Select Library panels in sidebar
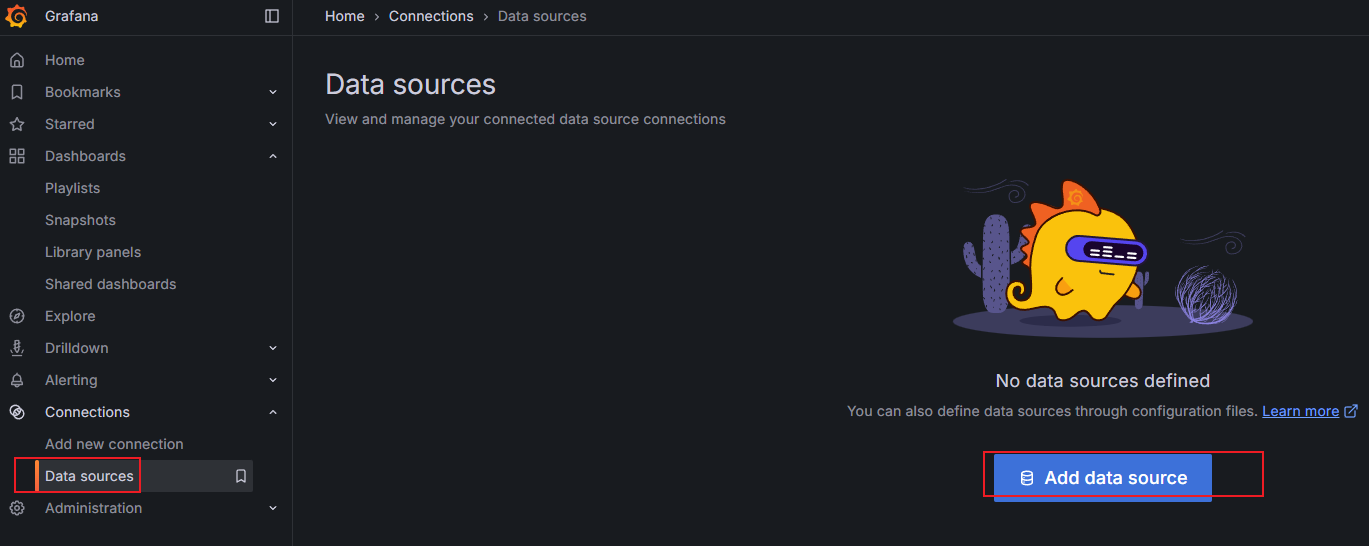 tap(93, 252)
